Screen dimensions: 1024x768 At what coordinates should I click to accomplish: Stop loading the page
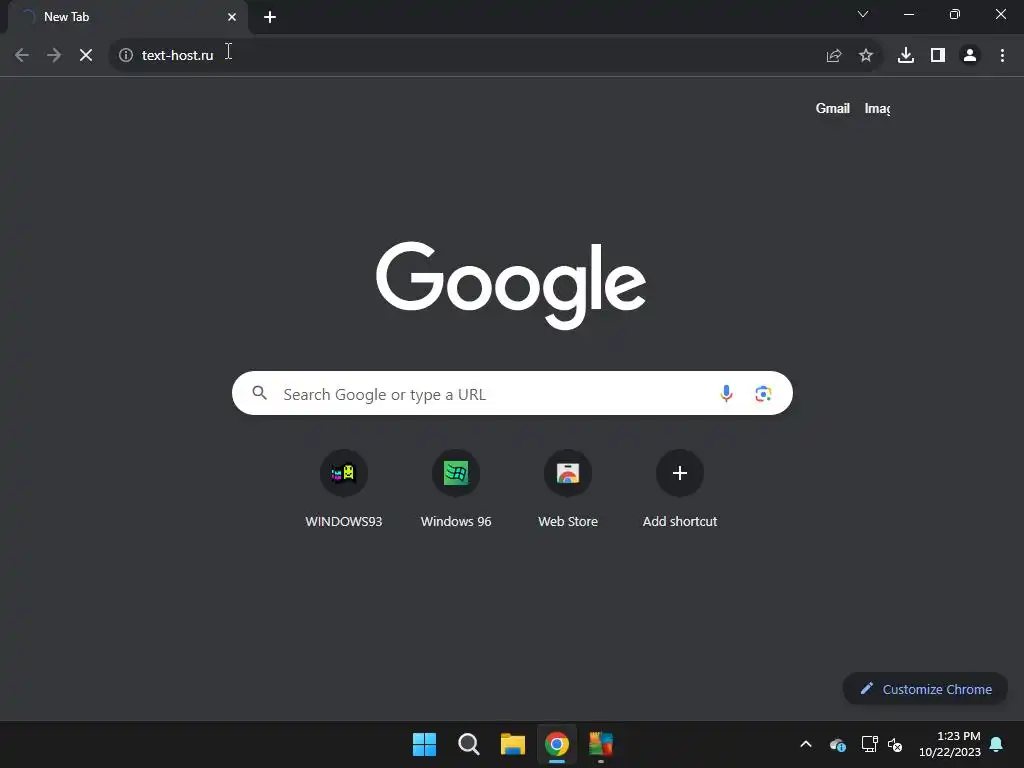[x=86, y=56]
